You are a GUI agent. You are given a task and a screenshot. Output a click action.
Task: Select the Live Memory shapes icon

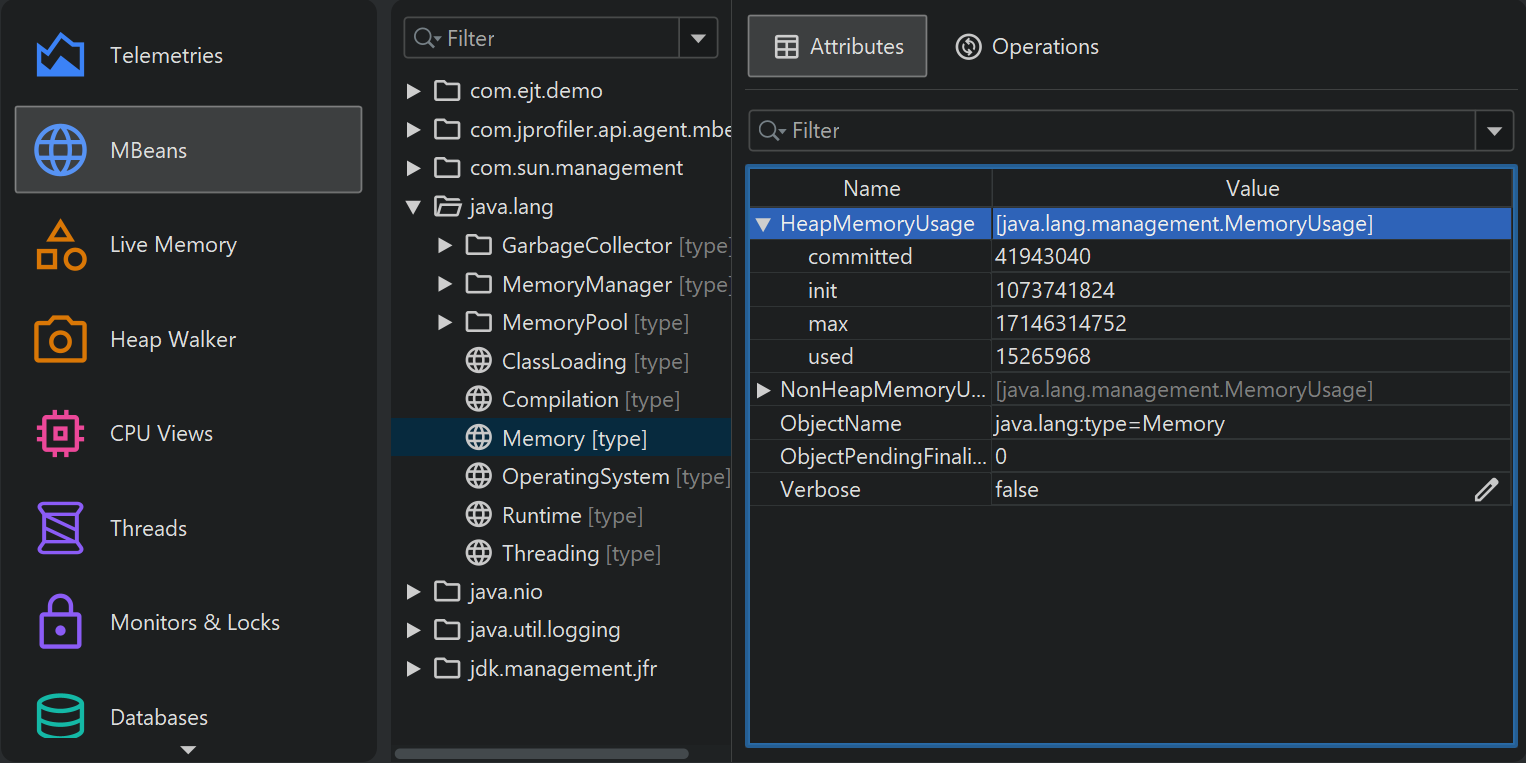(60, 245)
